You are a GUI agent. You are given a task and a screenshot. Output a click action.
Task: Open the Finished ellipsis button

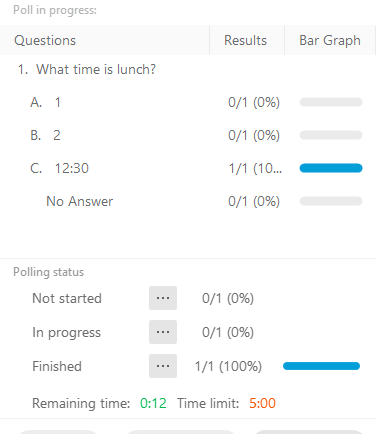coord(163,366)
